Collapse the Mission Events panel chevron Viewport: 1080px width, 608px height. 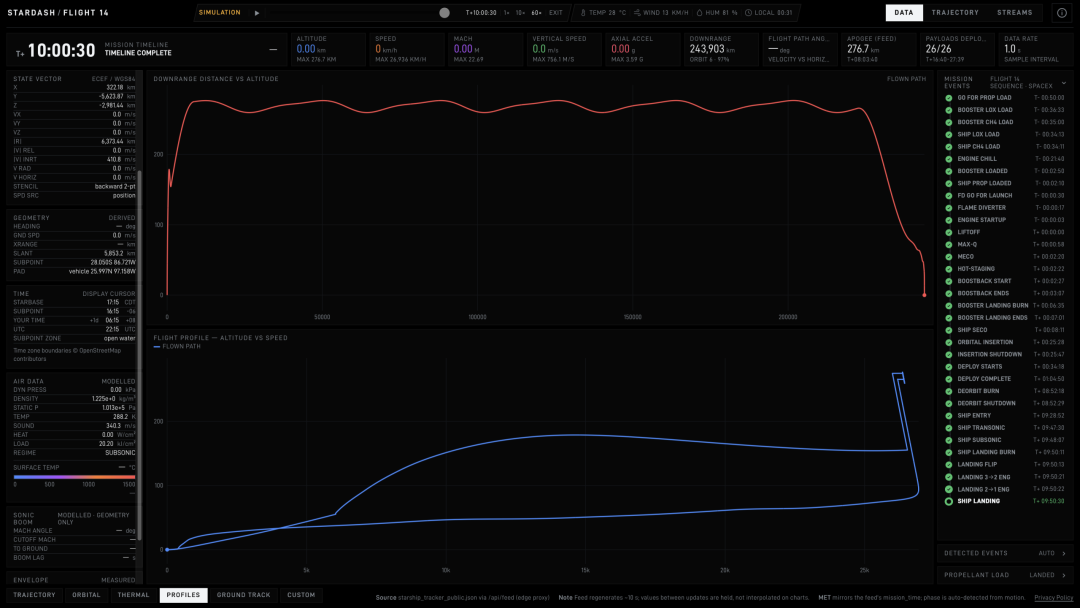(1064, 83)
